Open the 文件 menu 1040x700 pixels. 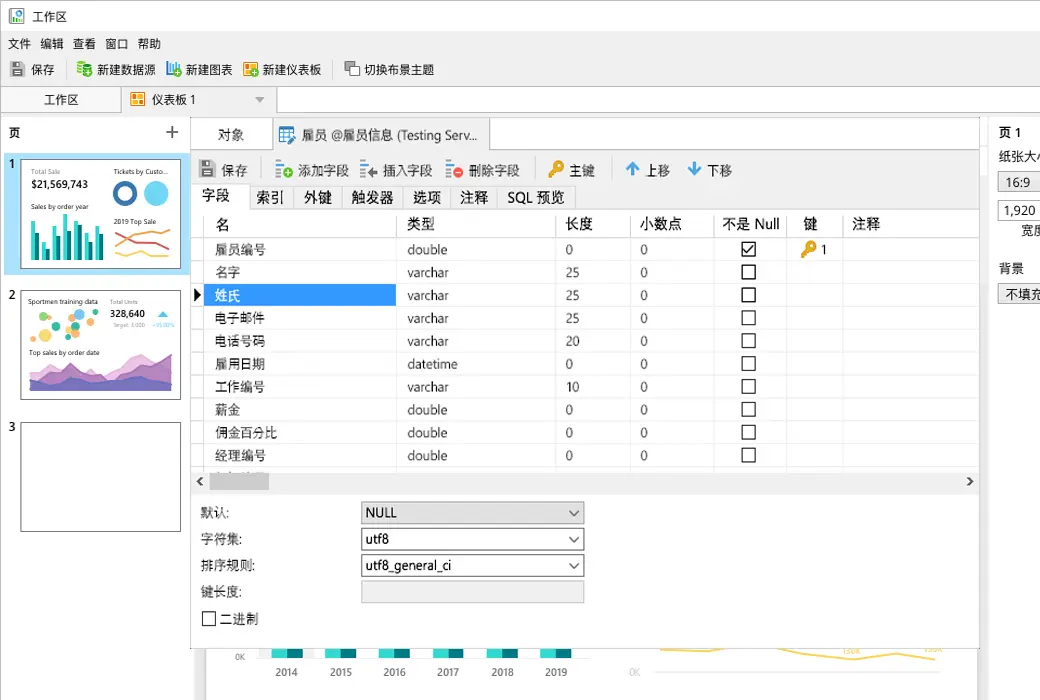pos(19,44)
